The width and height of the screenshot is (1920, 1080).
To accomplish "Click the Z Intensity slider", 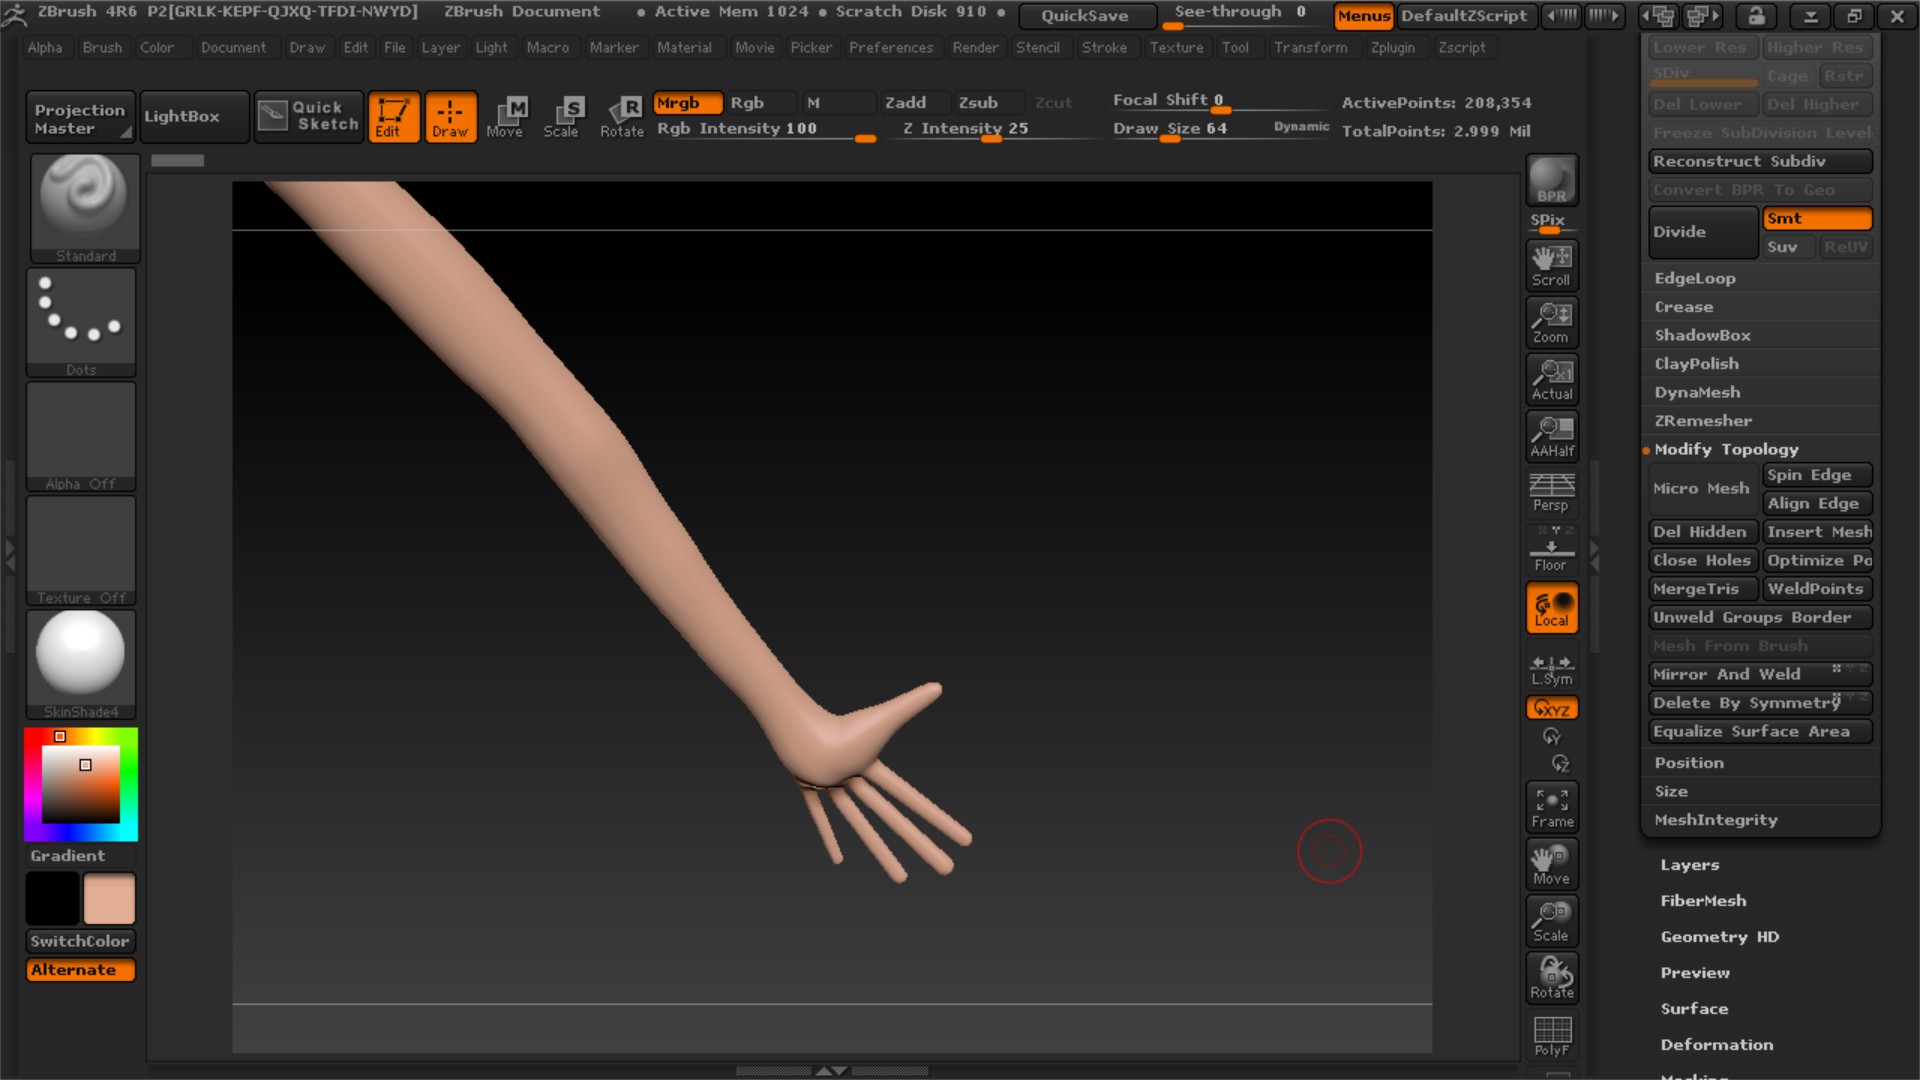I will coord(990,129).
